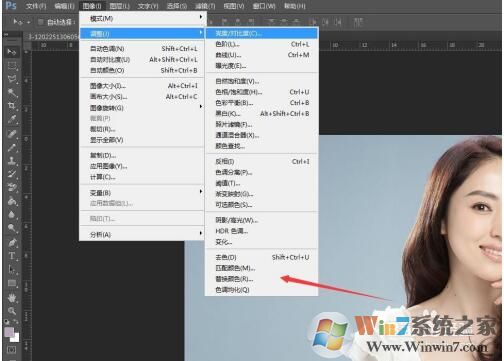Choose 阴影/高光(W) entry
This screenshot has height=361, width=504.
click(x=262, y=220)
